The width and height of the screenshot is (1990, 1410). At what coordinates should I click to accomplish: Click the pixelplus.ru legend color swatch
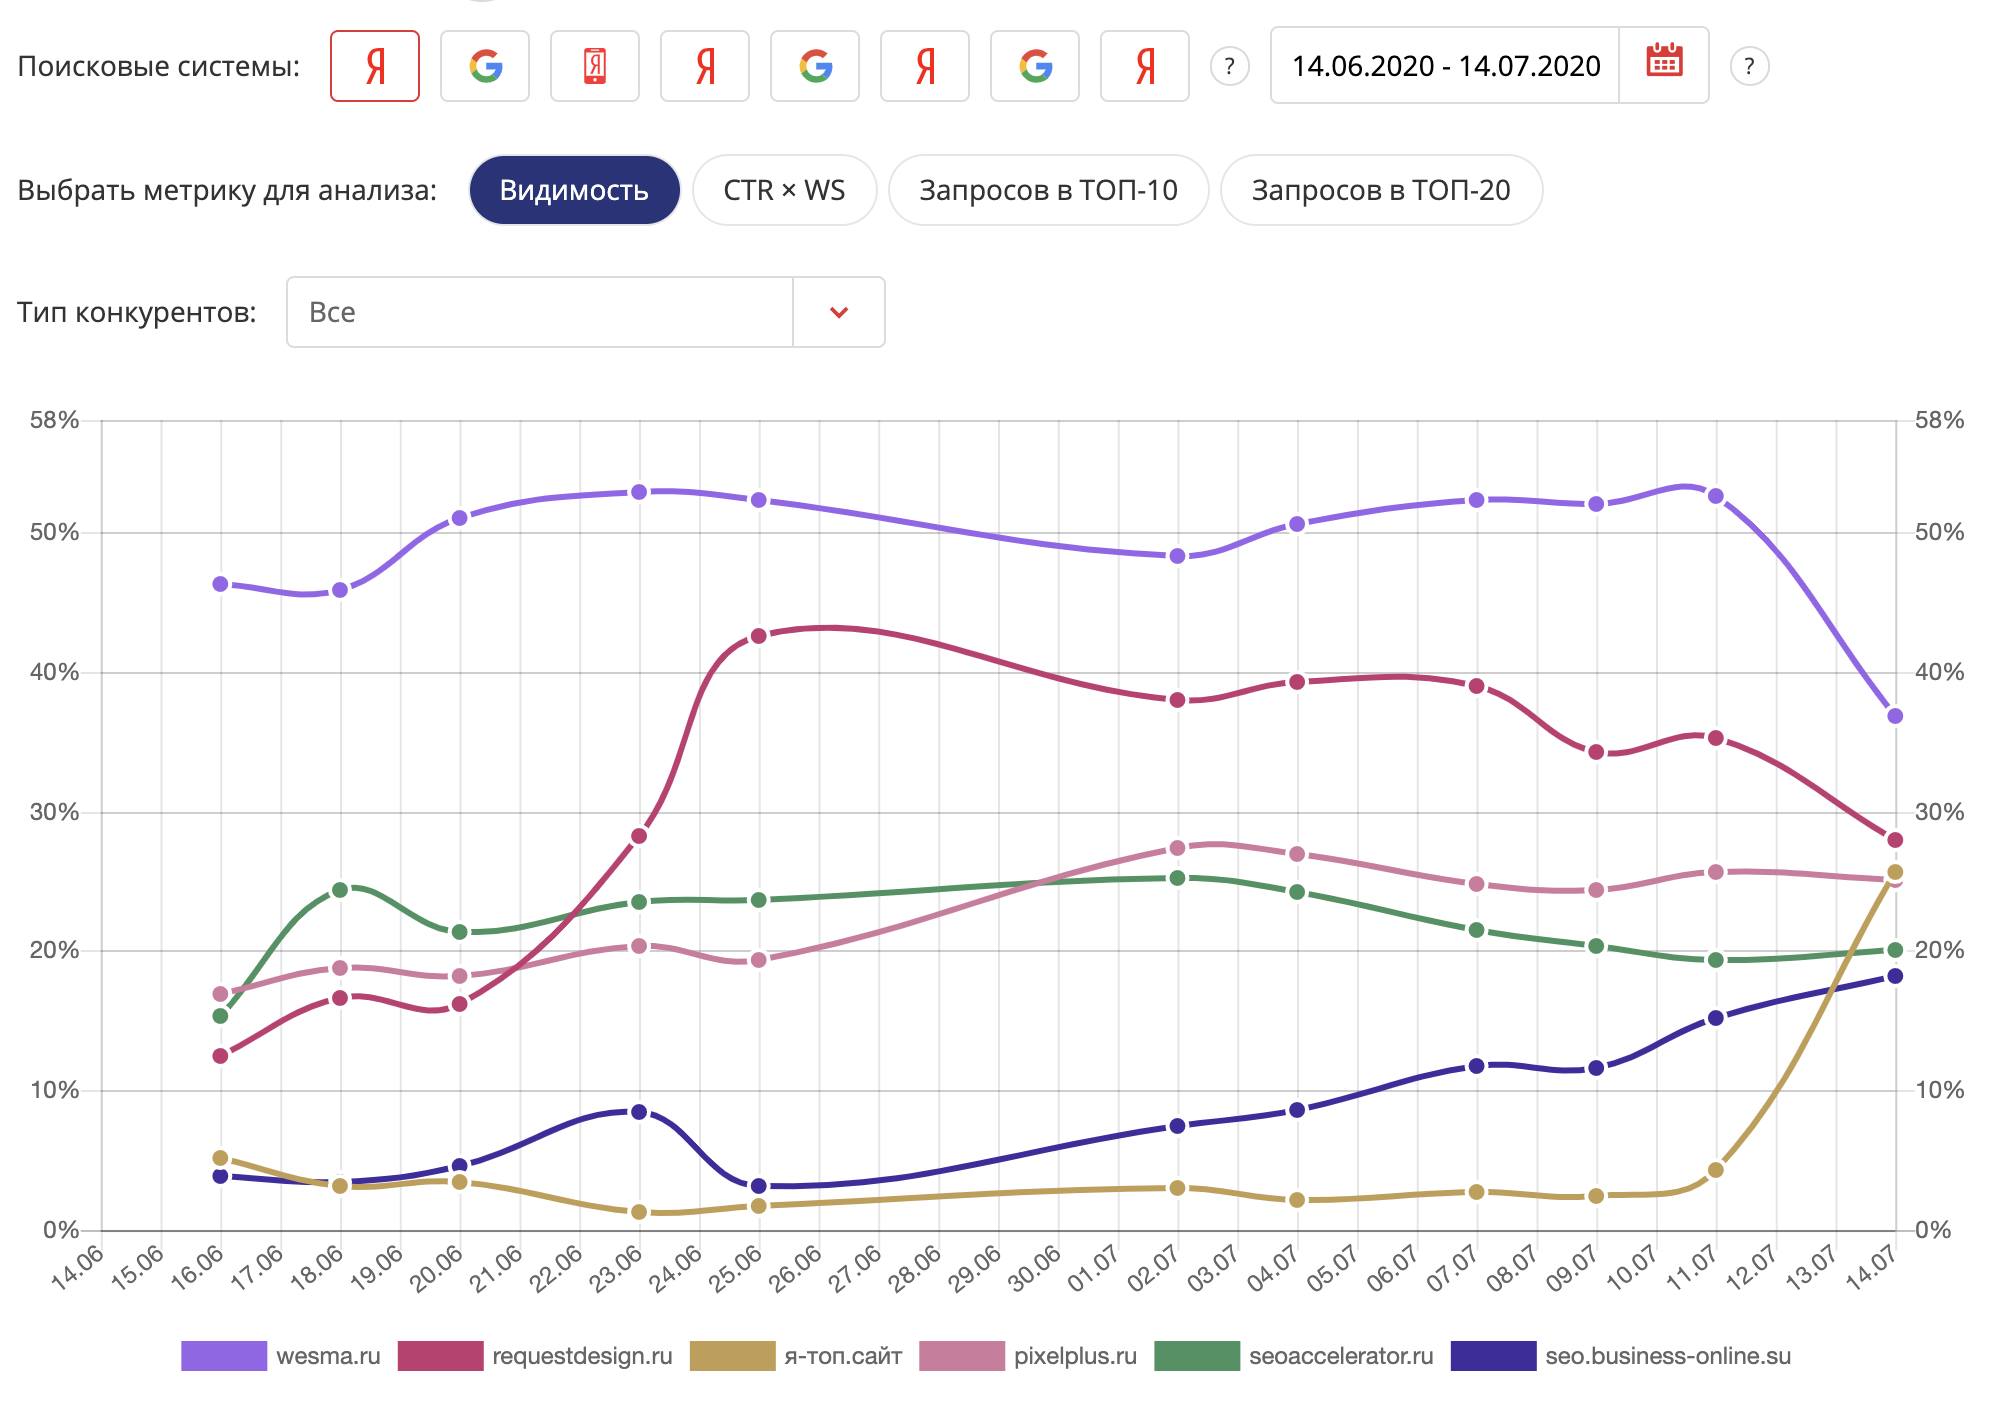961,1356
